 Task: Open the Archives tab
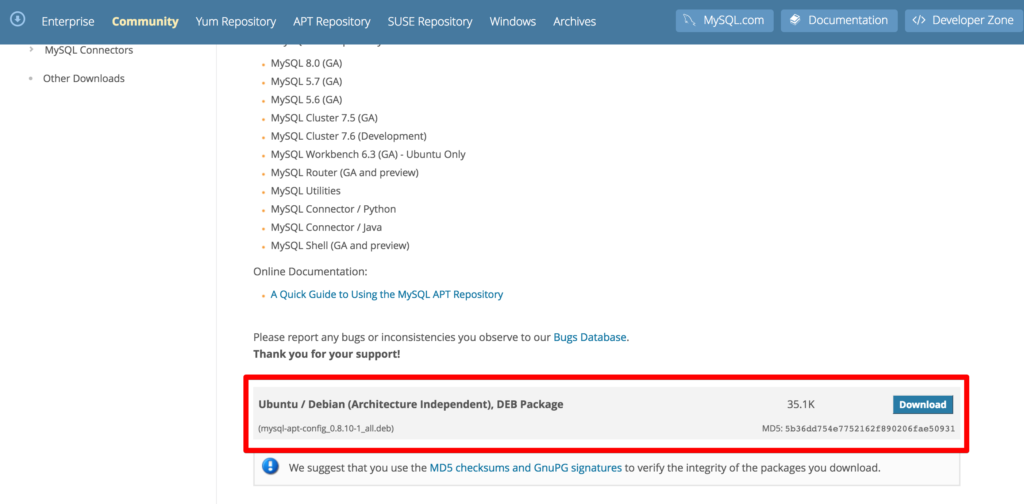[575, 22]
